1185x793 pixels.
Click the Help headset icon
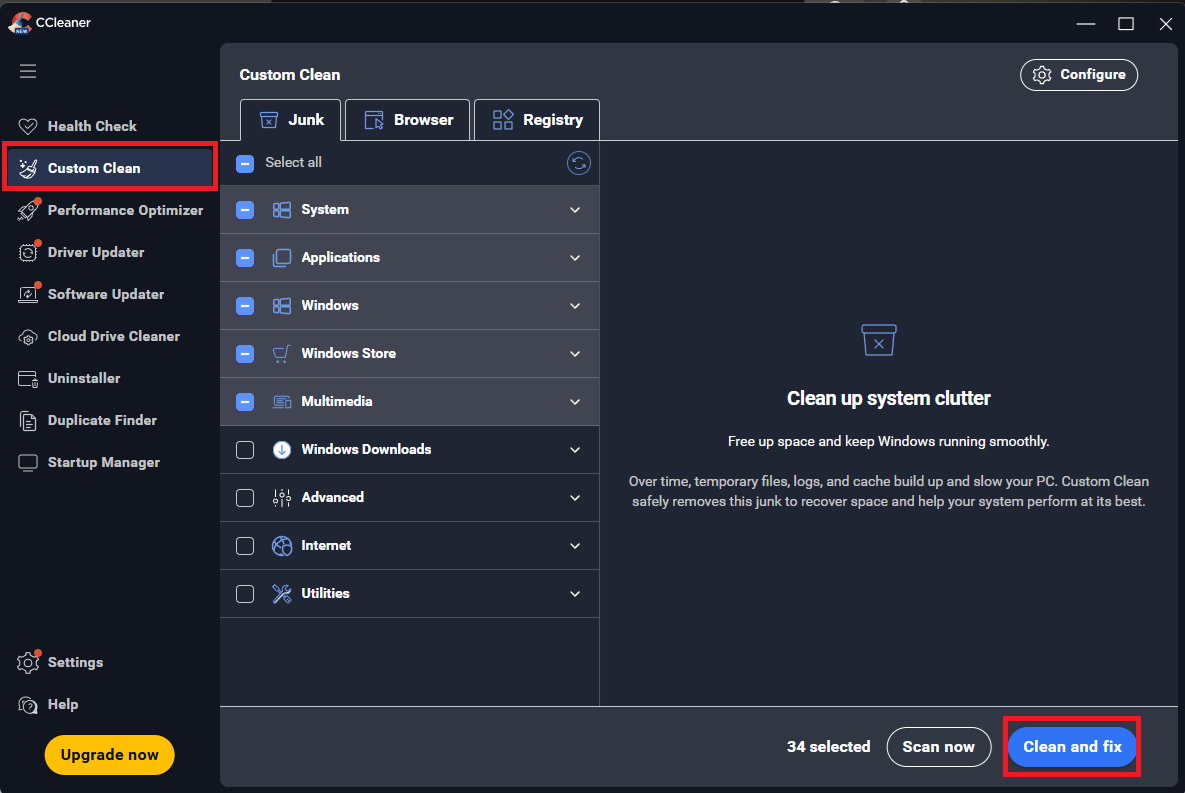pos(28,705)
